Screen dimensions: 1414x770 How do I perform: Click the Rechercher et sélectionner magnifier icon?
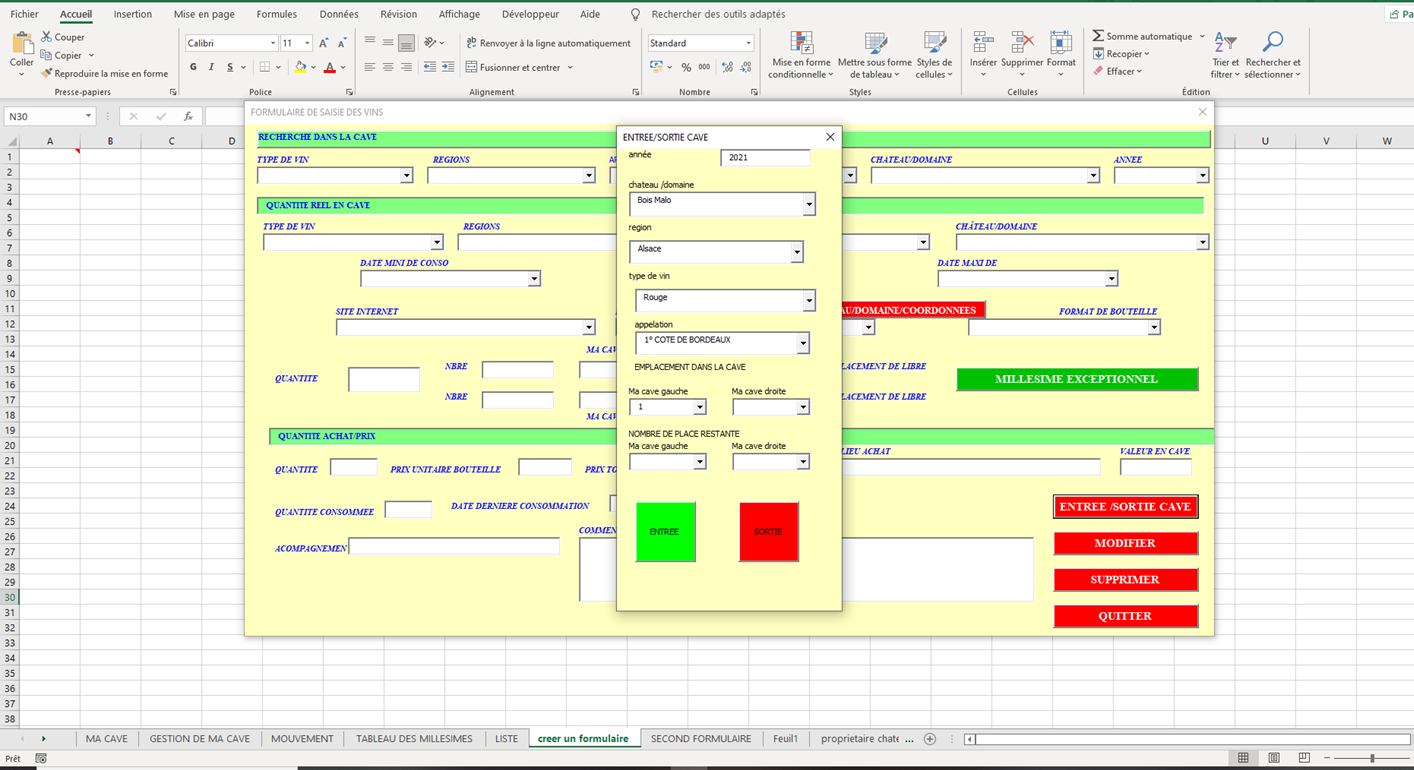[1272, 43]
